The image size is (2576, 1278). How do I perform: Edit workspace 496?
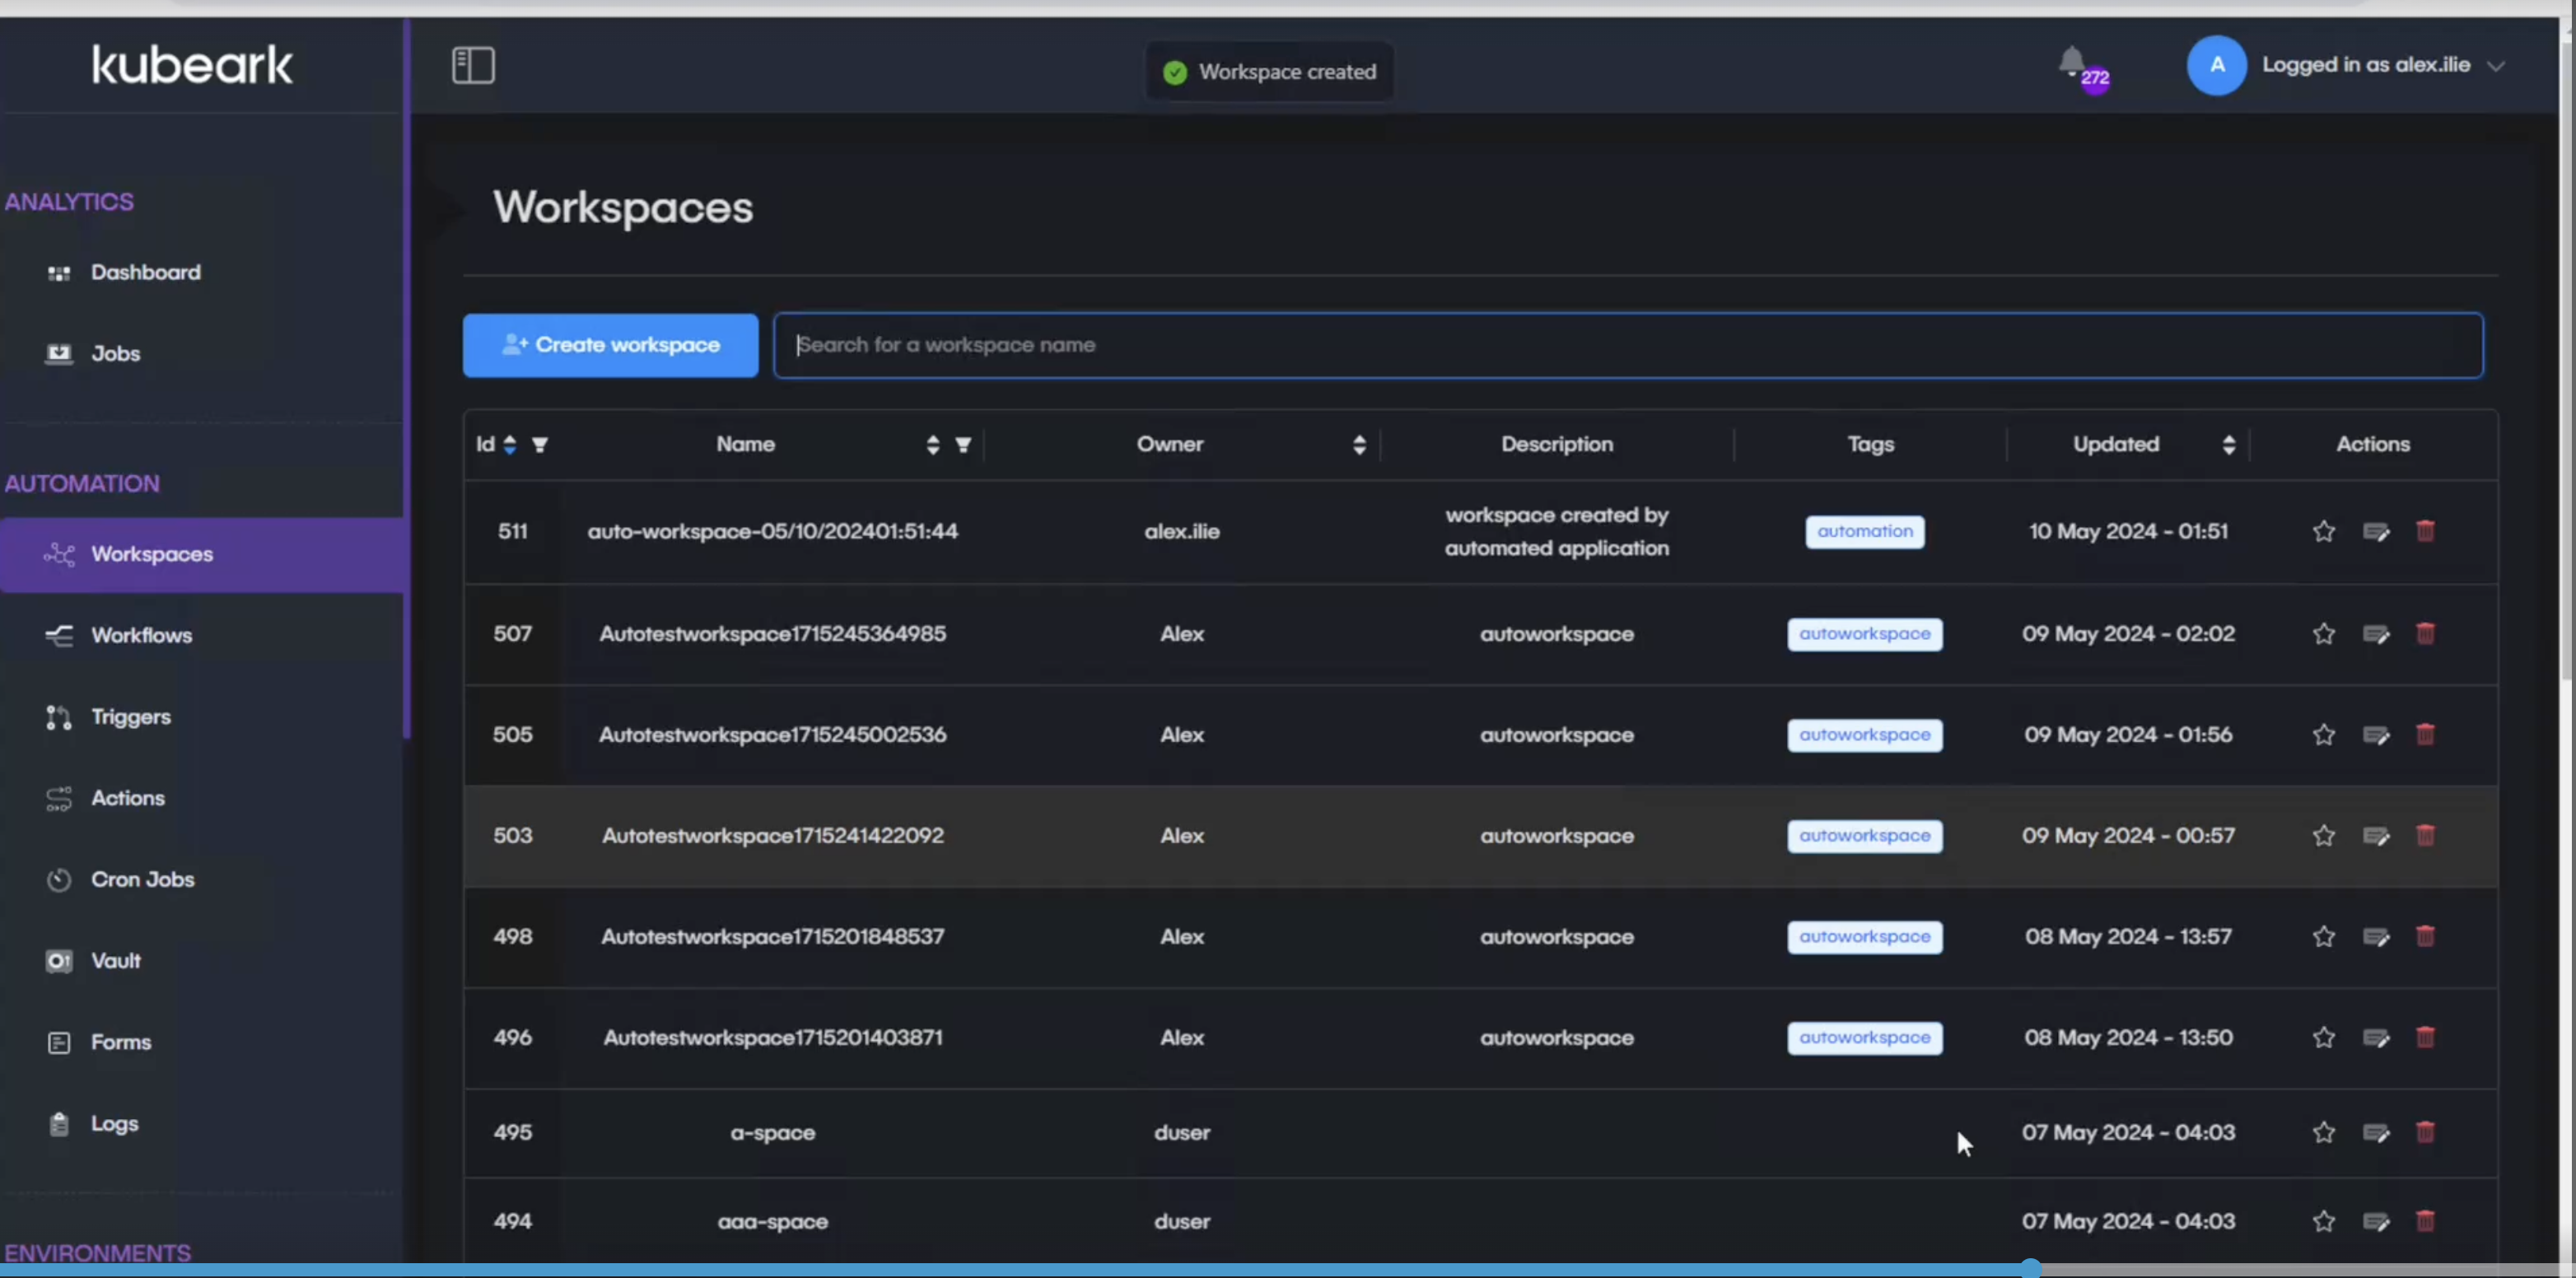[2376, 1038]
